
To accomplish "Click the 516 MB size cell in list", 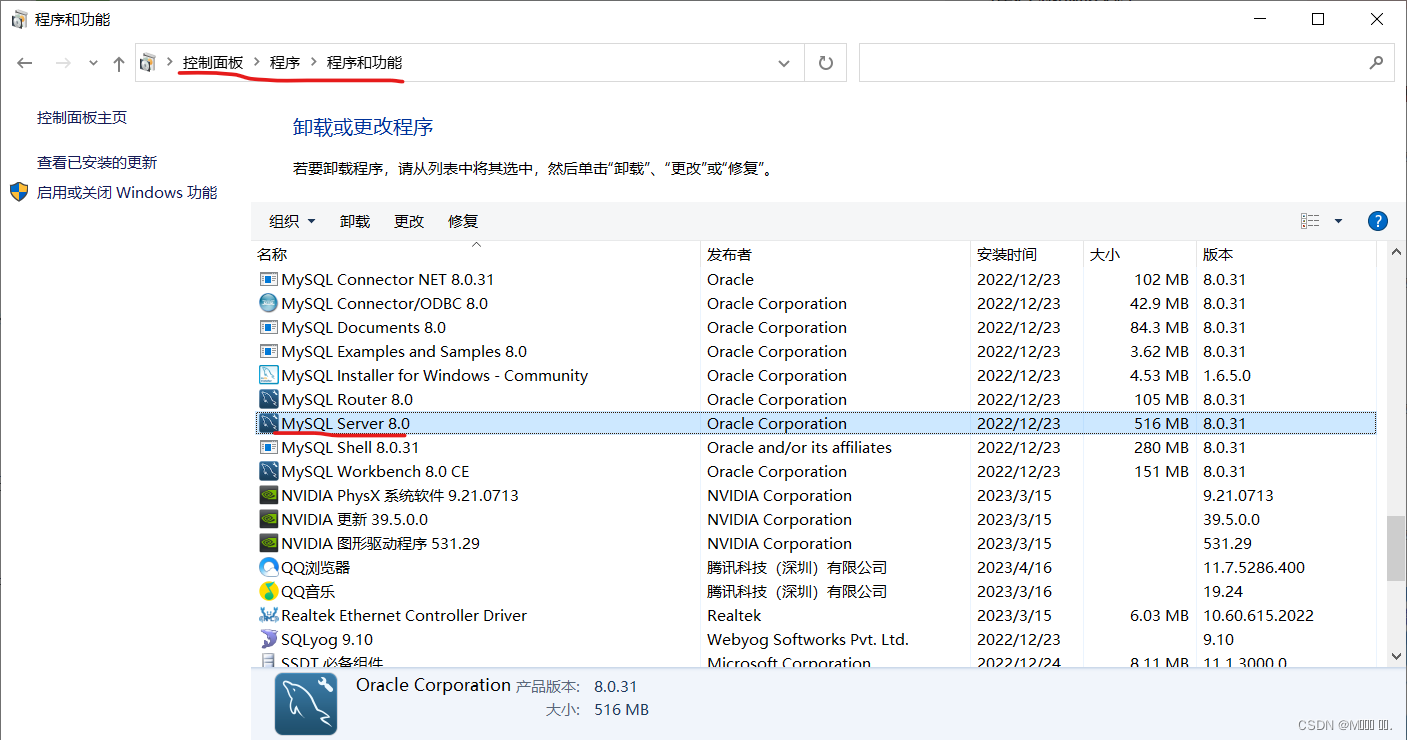I will pos(1161,423).
